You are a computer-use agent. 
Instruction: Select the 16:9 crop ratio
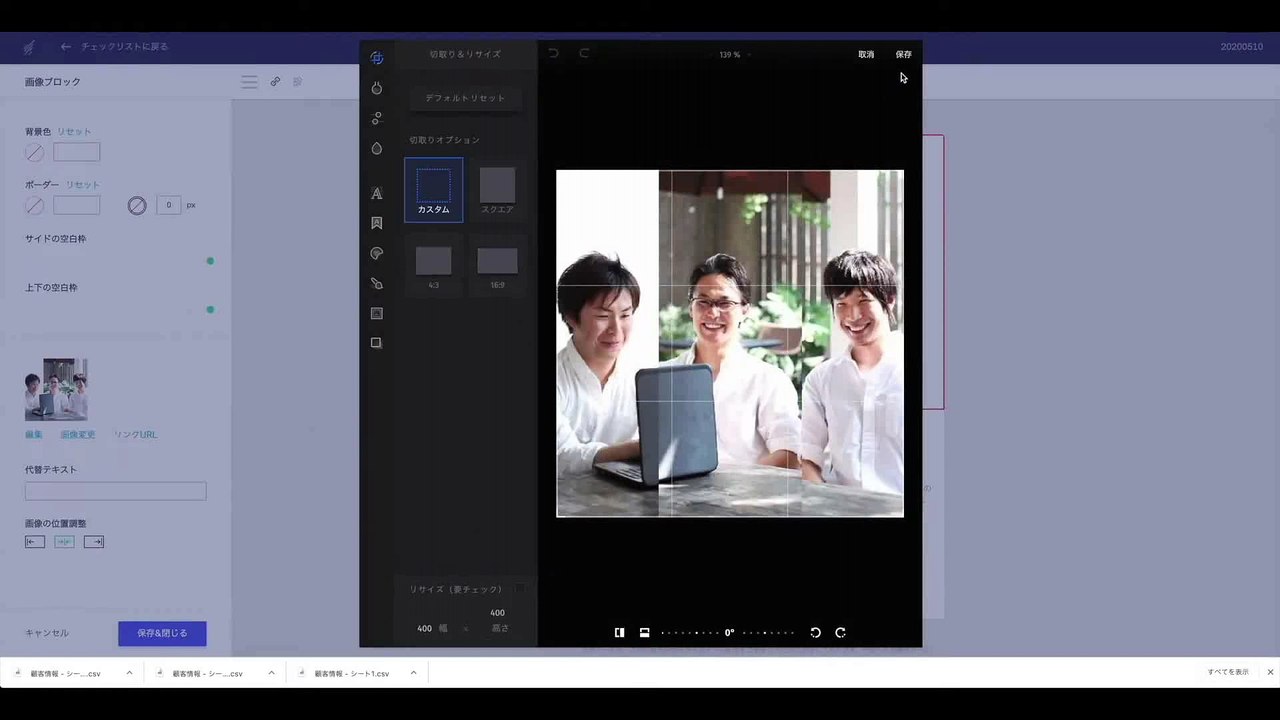pyautogui.click(x=497, y=266)
